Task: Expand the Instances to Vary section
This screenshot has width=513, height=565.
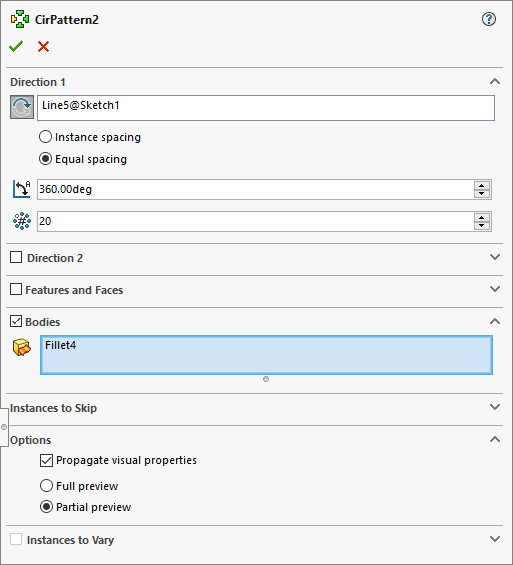Action: (495, 539)
